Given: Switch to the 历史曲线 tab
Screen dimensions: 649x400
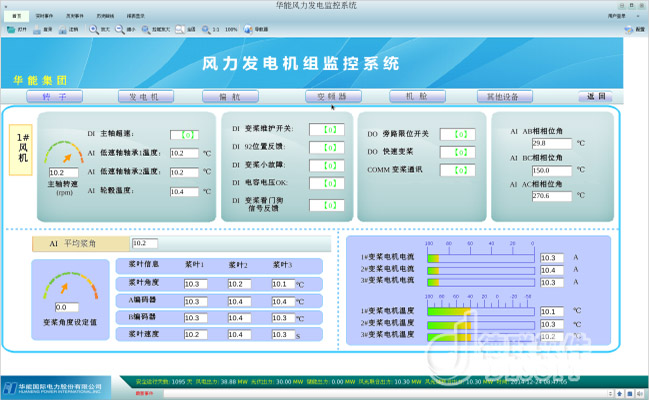Looking at the screenshot, I should (105, 16).
